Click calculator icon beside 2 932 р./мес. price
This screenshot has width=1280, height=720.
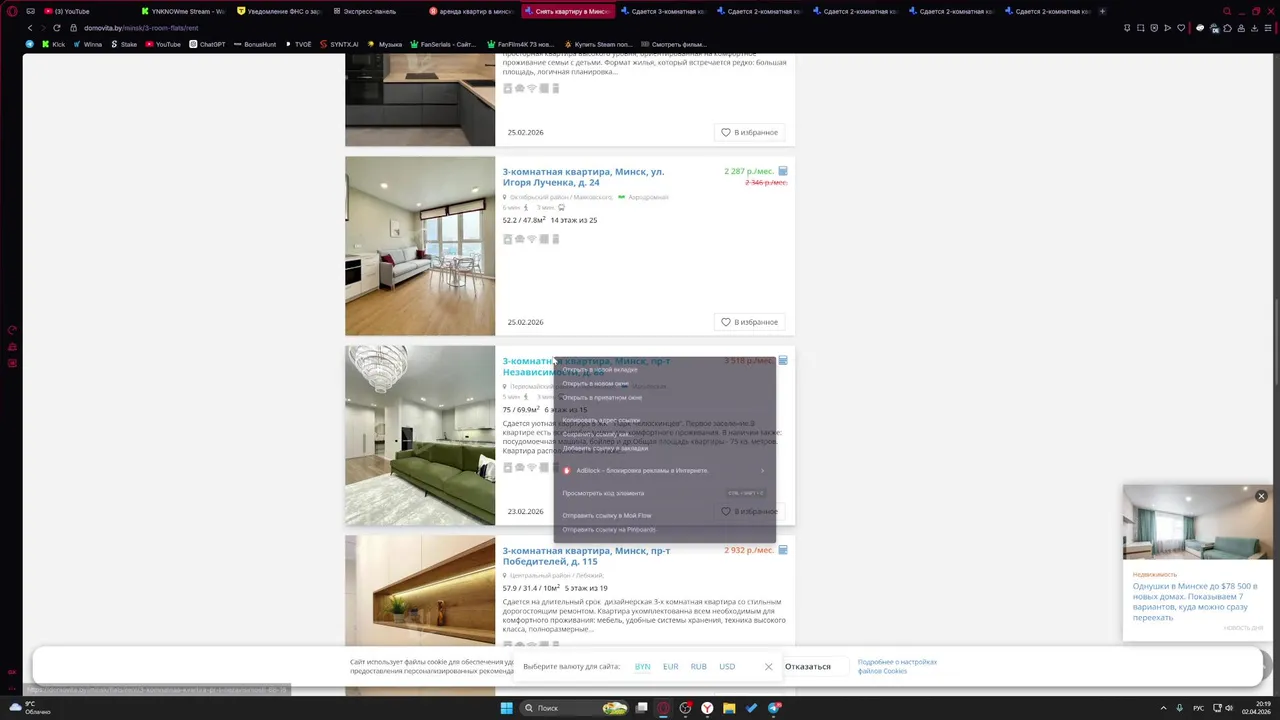783,550
